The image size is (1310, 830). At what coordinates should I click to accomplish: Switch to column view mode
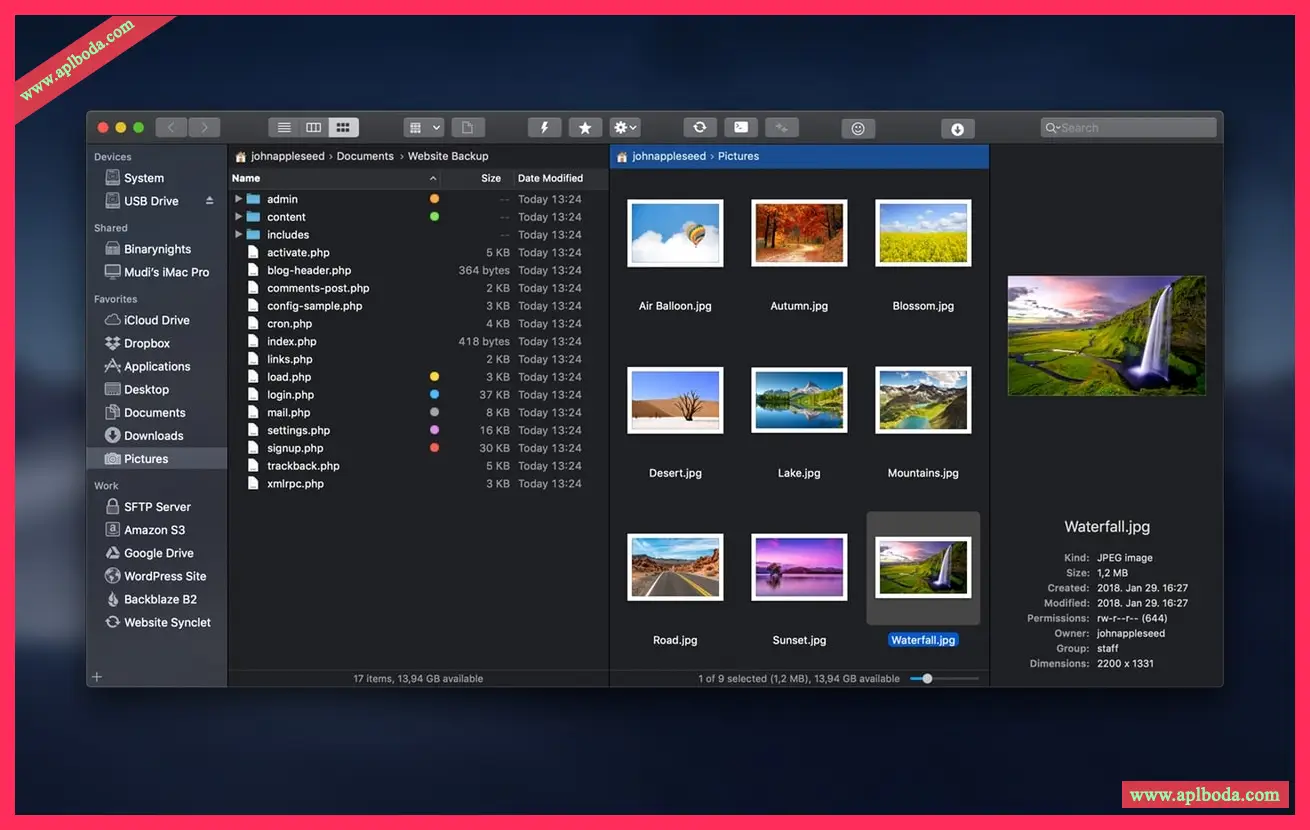(314, 127)
